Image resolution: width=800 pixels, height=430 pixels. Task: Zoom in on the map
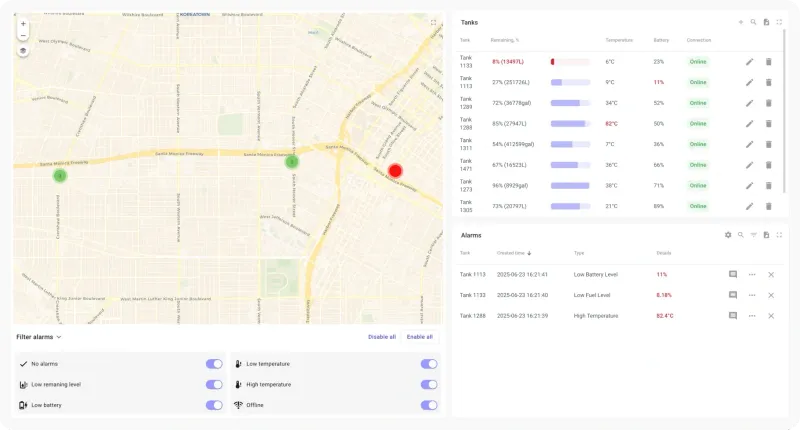[23, 23]
